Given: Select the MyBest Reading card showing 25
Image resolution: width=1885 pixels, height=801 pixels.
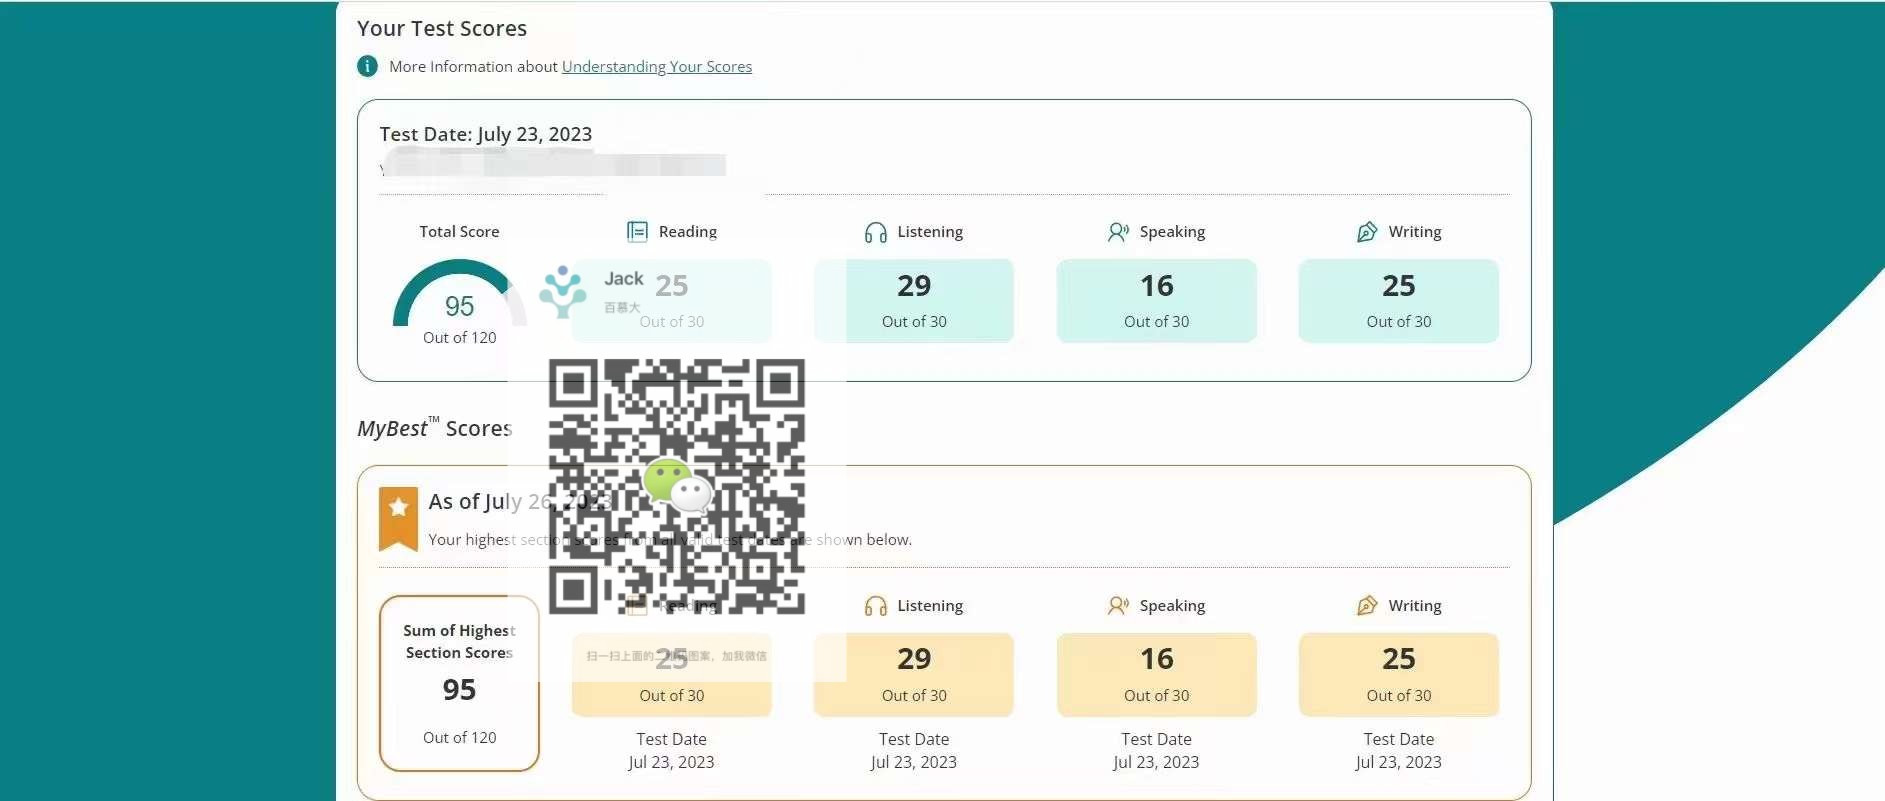Looking at the screenshot, I should (x=671, y=675).
